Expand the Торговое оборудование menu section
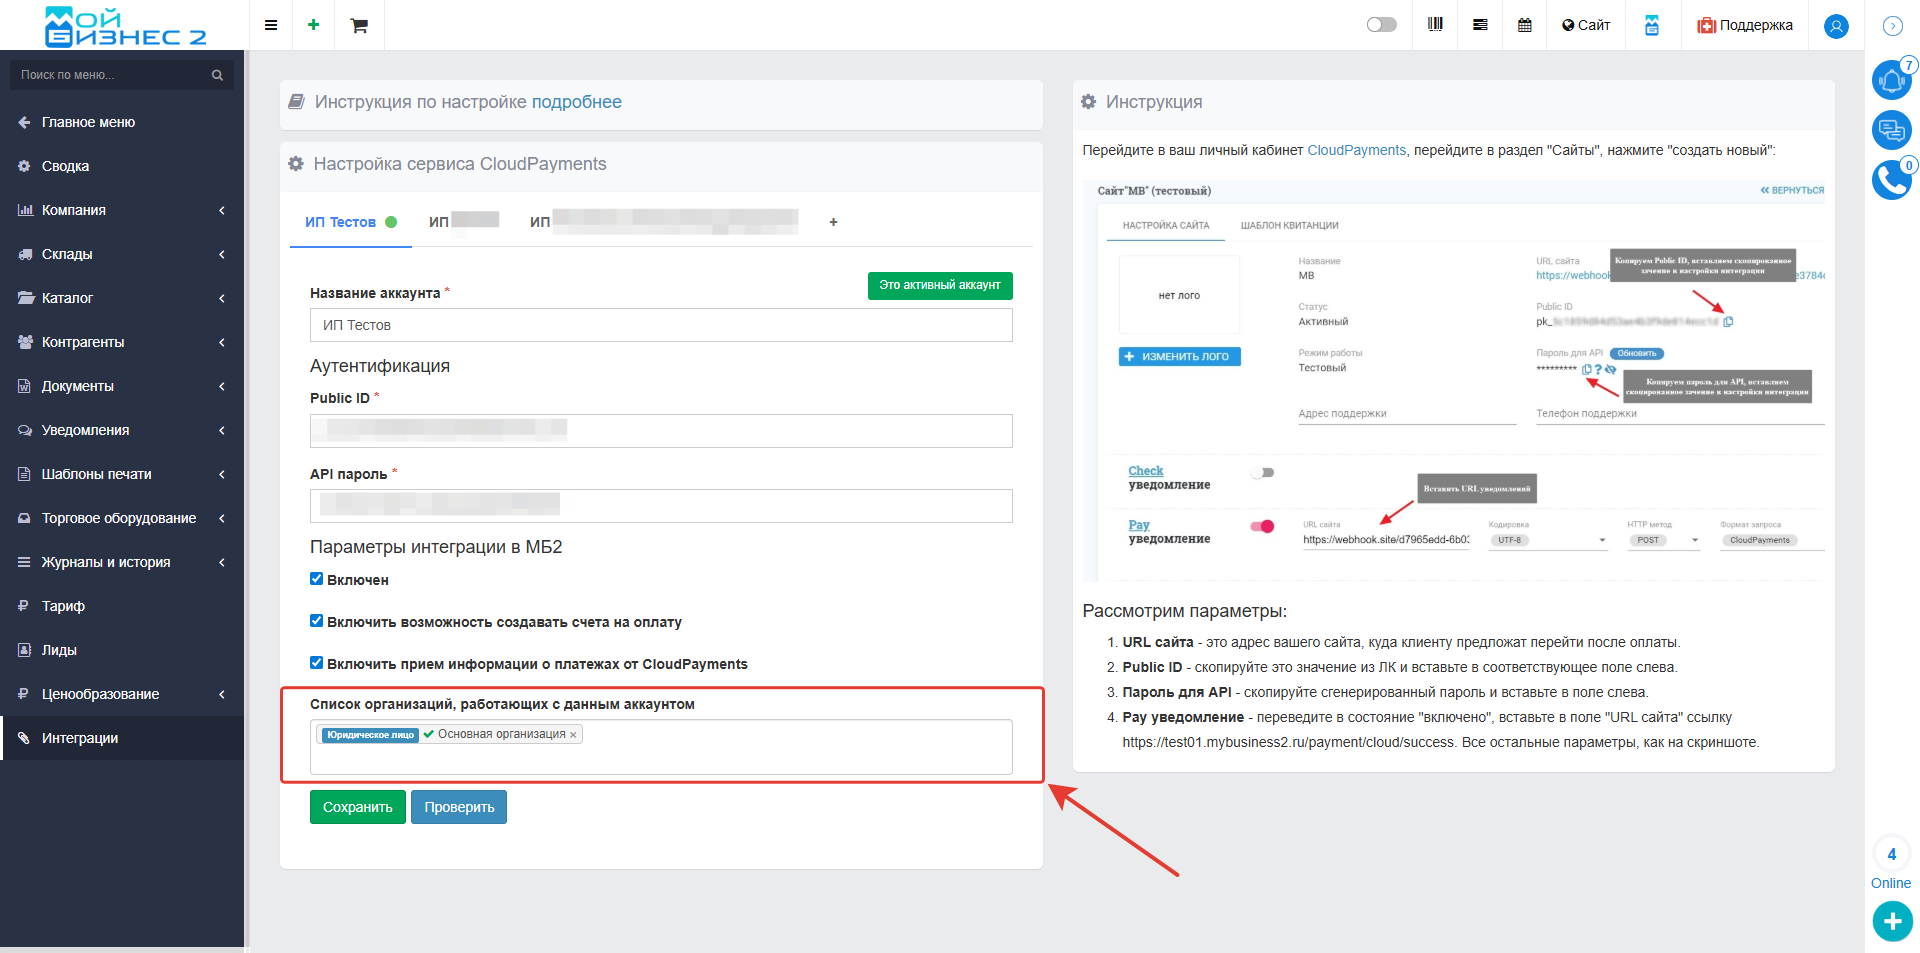 (122, 518)
